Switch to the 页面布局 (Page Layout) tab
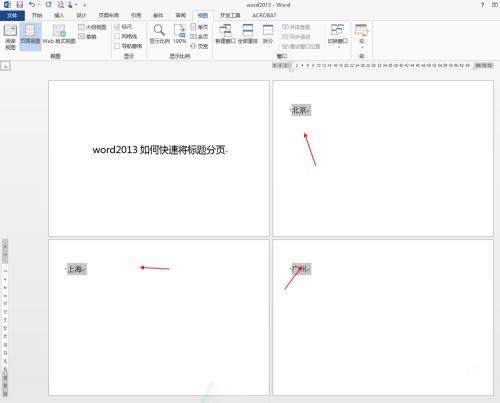Screen dimensions: 500x403 click(x=109, y=15)
